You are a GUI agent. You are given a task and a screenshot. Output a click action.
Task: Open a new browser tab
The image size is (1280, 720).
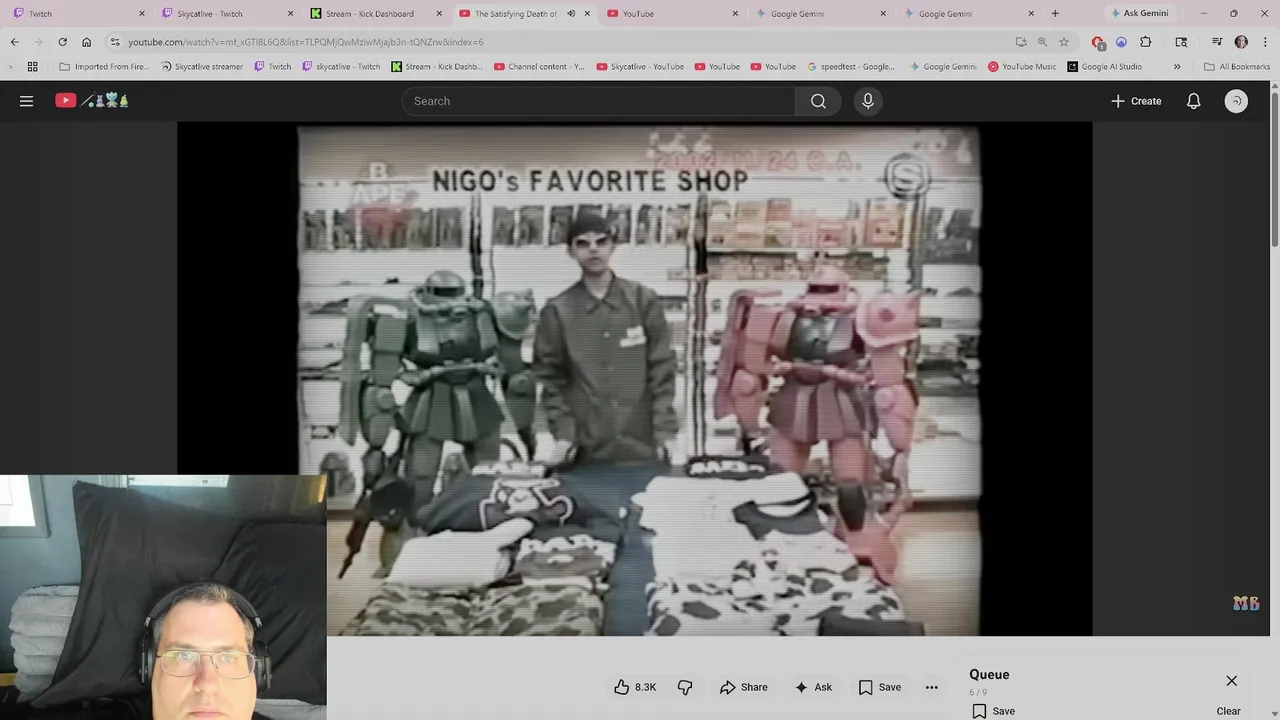(1055, 14)
